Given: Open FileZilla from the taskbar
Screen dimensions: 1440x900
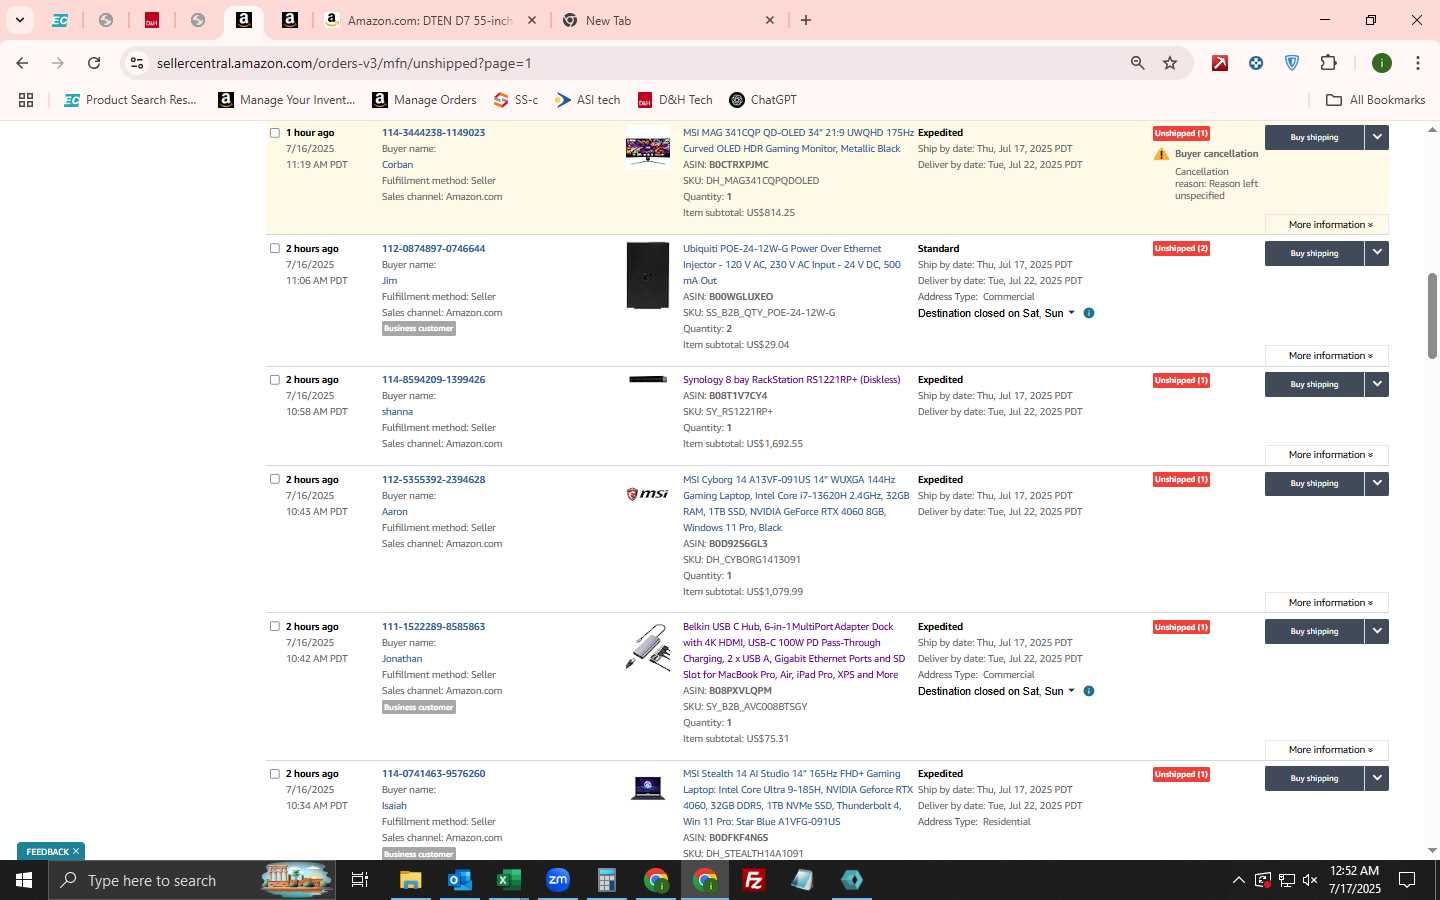Looking at the screenshot, I should 754,880.
